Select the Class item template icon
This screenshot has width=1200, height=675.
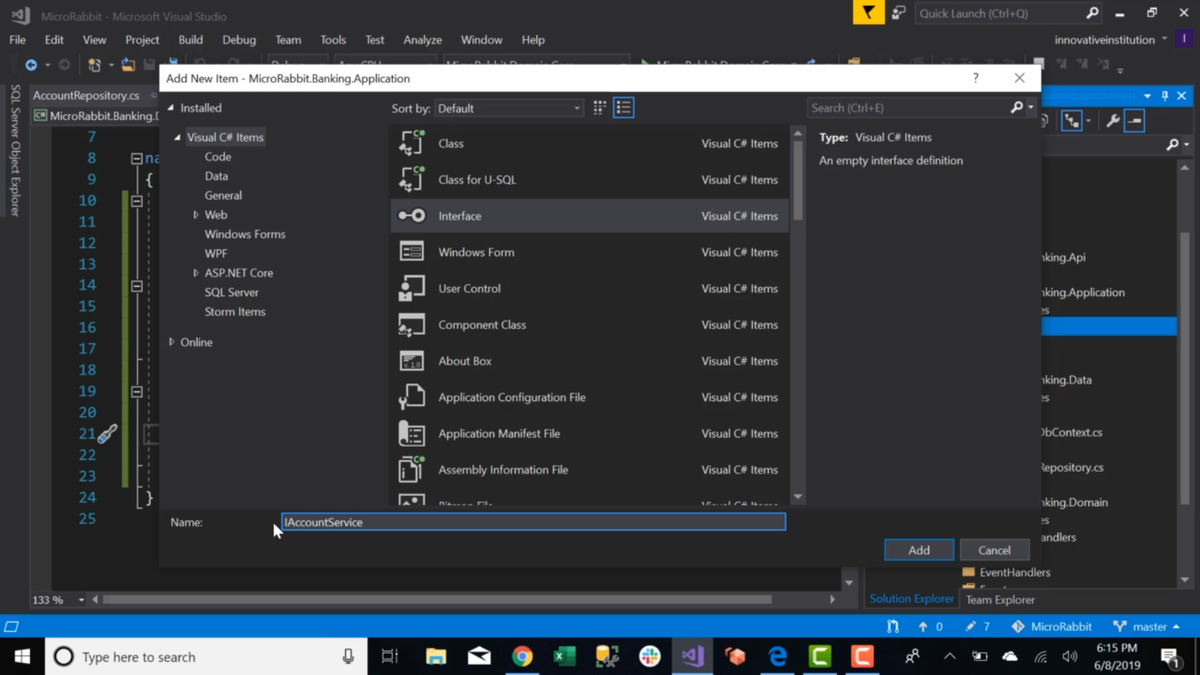411,143
